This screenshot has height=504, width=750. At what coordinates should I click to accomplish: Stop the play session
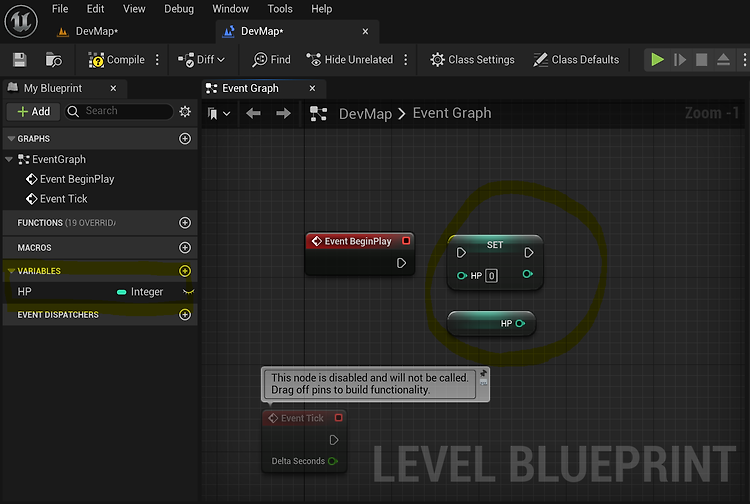tap(701, 60)
